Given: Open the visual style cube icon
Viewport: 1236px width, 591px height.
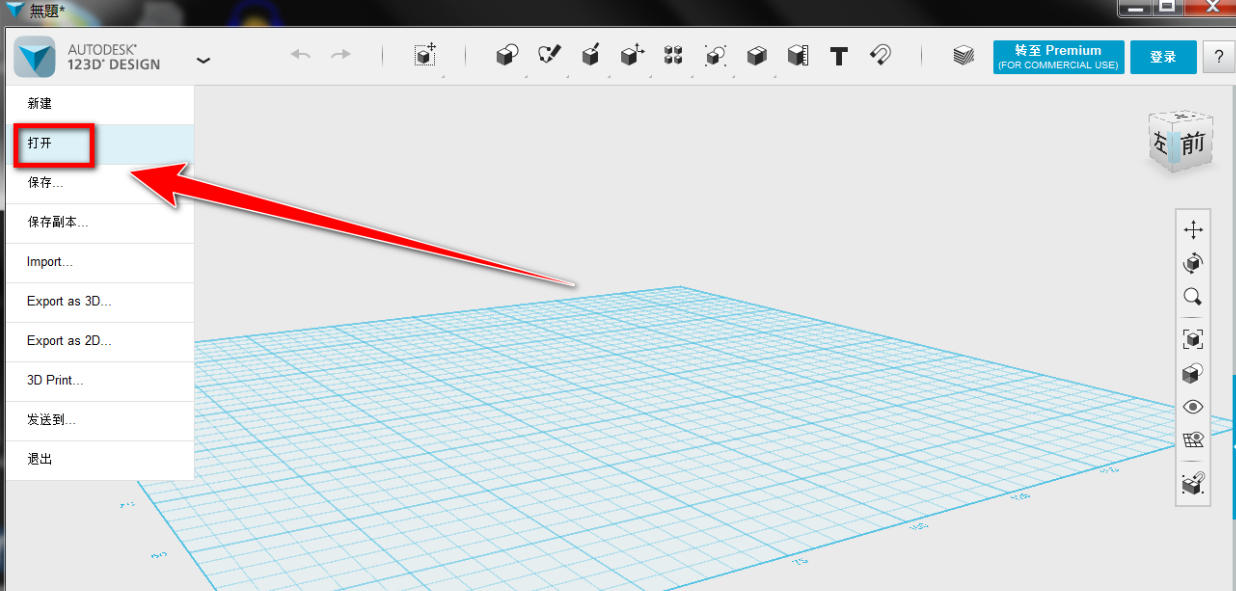Looking at the screenshot, I should point(1193,373).
